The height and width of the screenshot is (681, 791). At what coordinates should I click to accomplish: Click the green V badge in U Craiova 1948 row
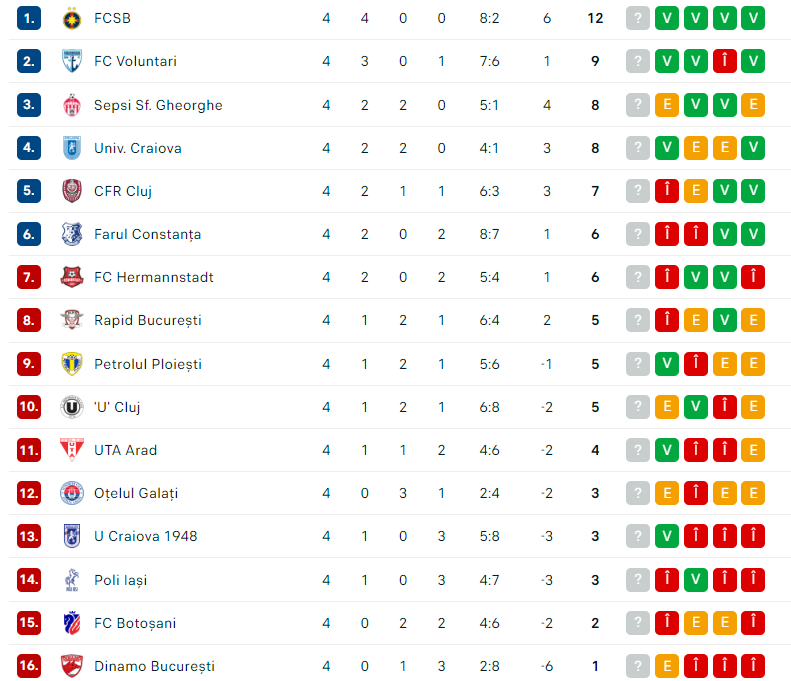[x=667, y=536]
